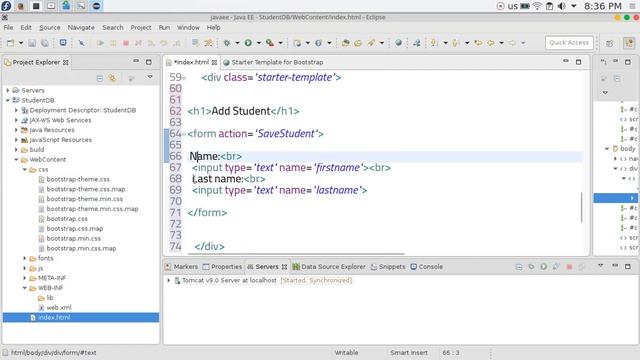Expand the Servers project node

pos(8,90)
